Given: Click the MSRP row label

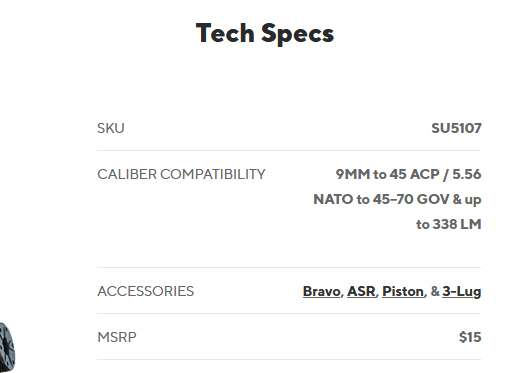Looking at the screenshot, I should (x=117, y=337).
